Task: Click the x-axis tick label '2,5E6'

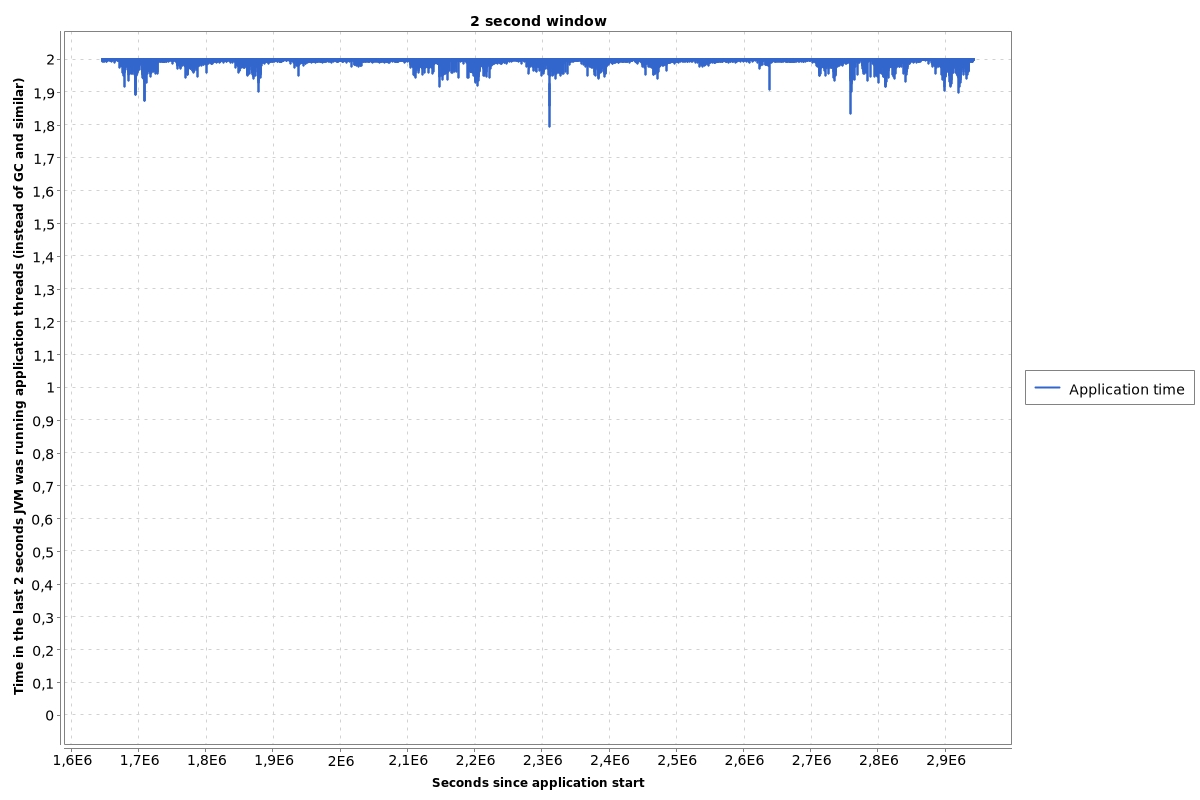Action: 677,761
